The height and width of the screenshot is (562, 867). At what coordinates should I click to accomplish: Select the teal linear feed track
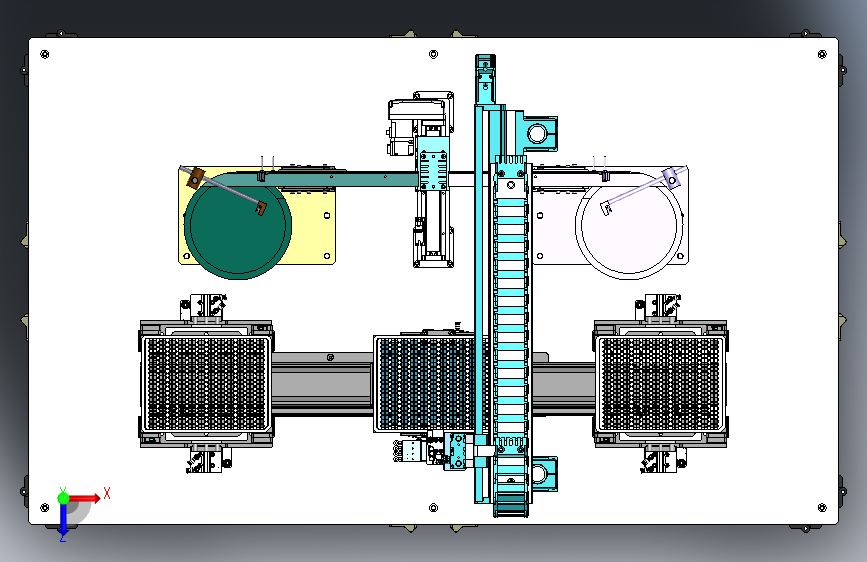pos(332,179)
